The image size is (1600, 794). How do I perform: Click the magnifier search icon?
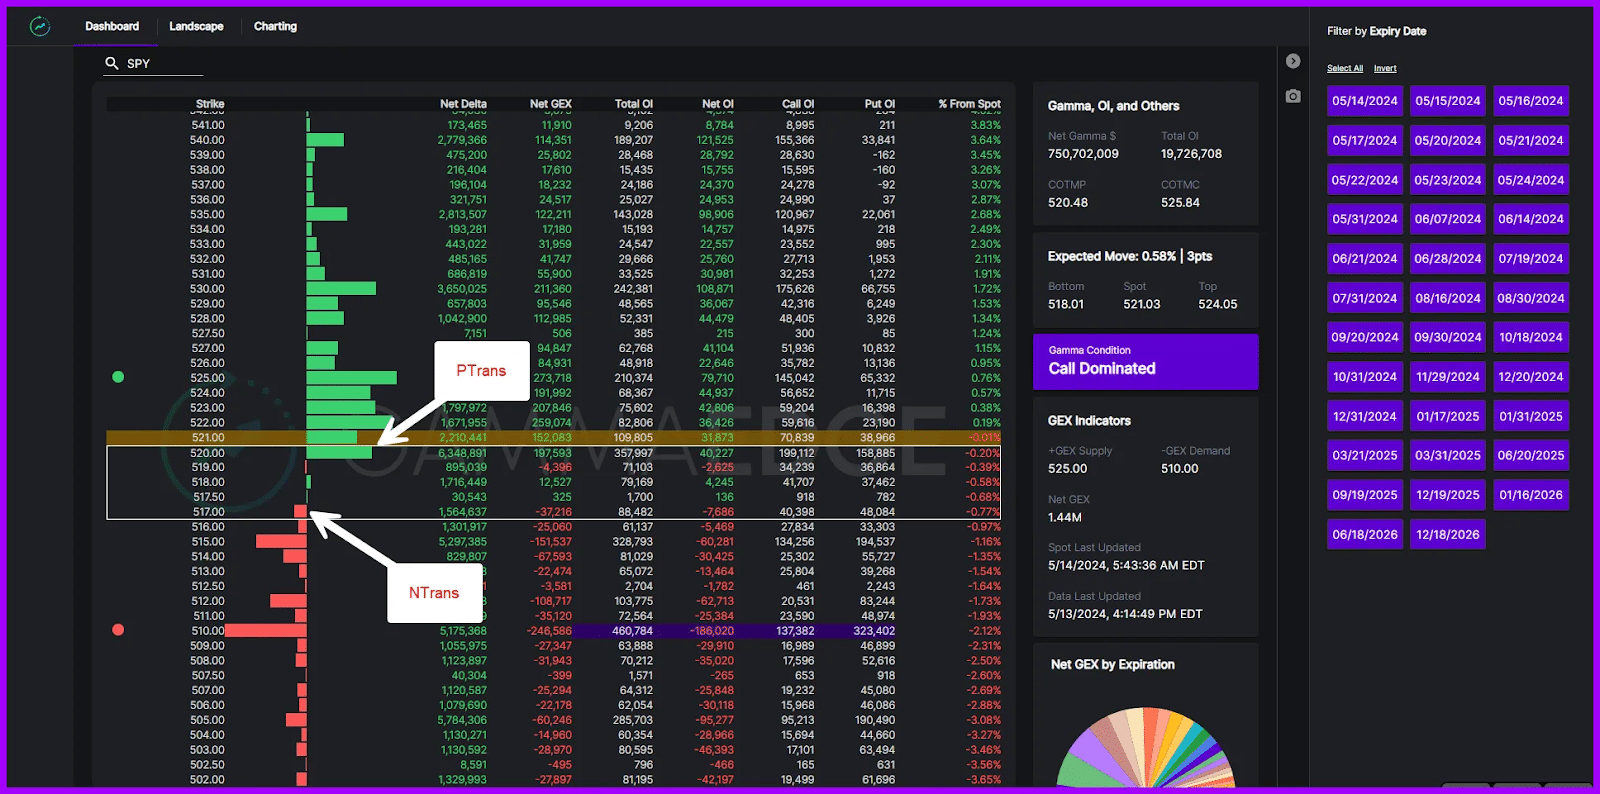click(x=112, y=63)
